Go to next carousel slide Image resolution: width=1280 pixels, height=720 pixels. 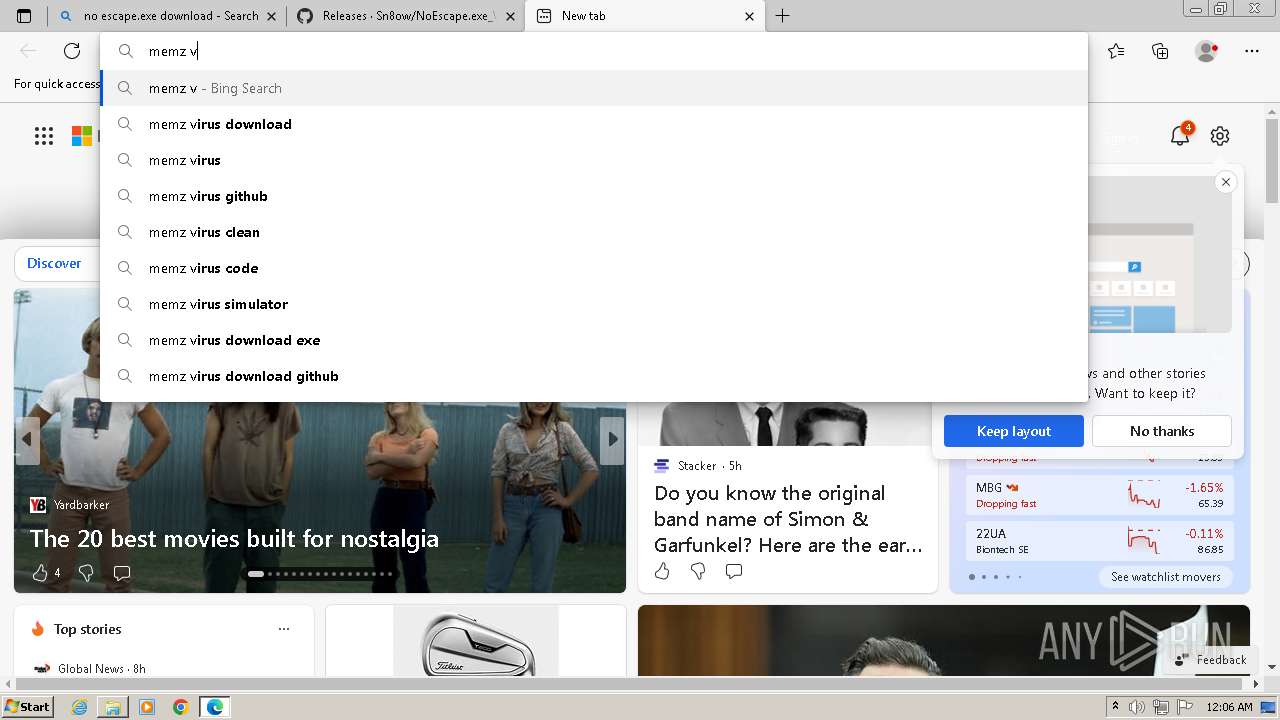click(613, 439)
